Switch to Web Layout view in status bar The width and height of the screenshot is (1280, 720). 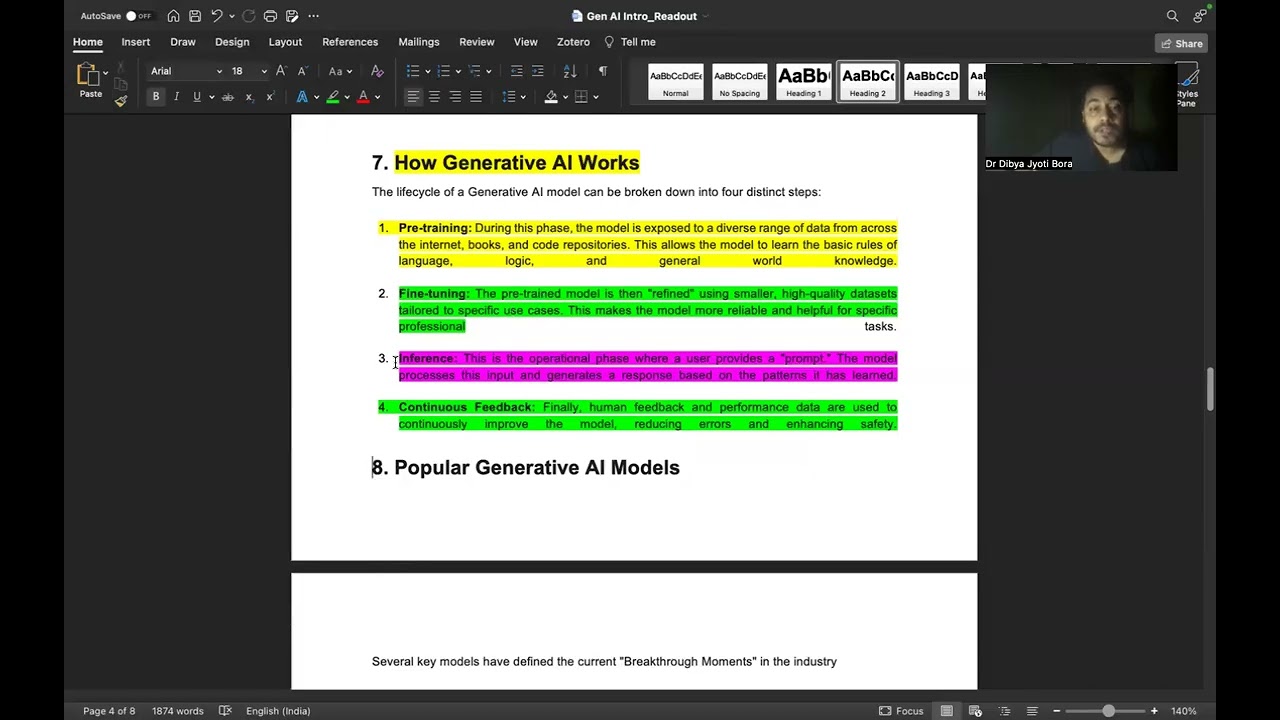click(975, 711)
